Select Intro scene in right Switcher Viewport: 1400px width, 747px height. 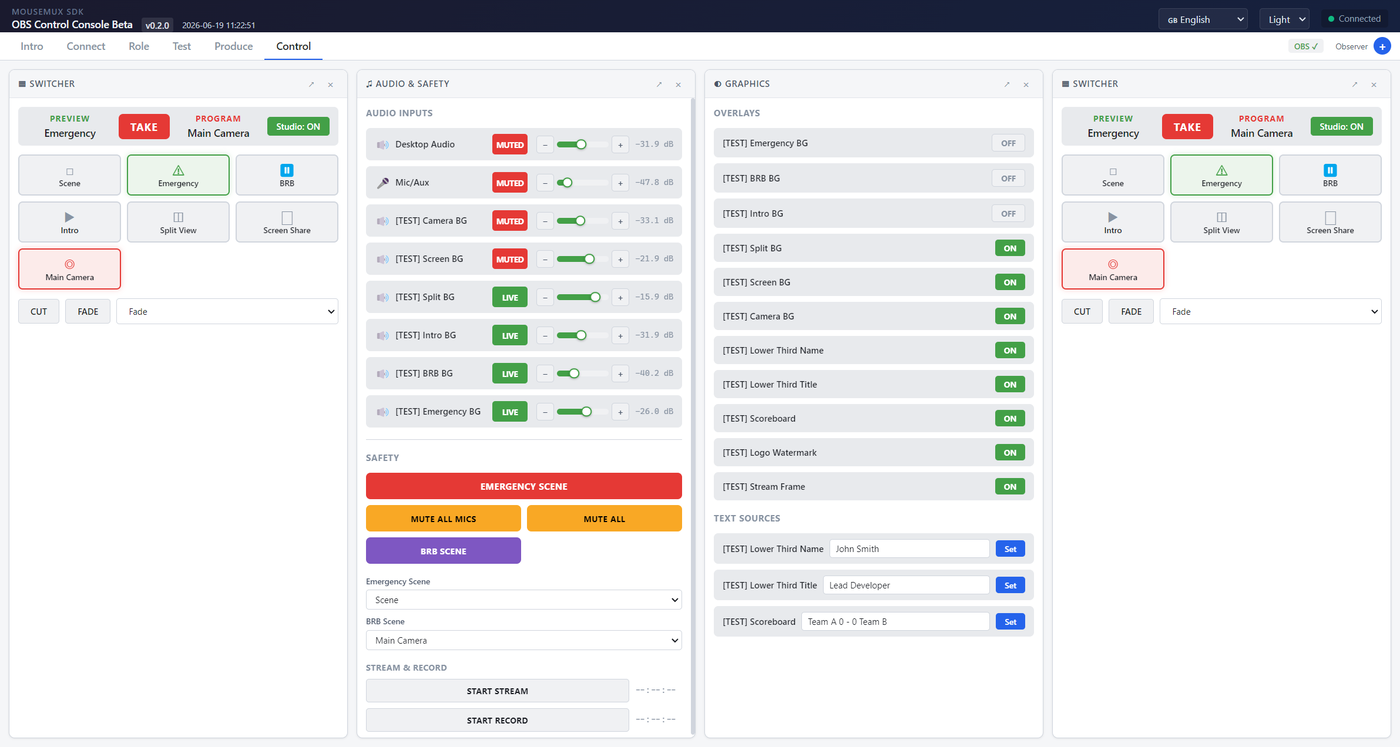tap(1113, 222)
